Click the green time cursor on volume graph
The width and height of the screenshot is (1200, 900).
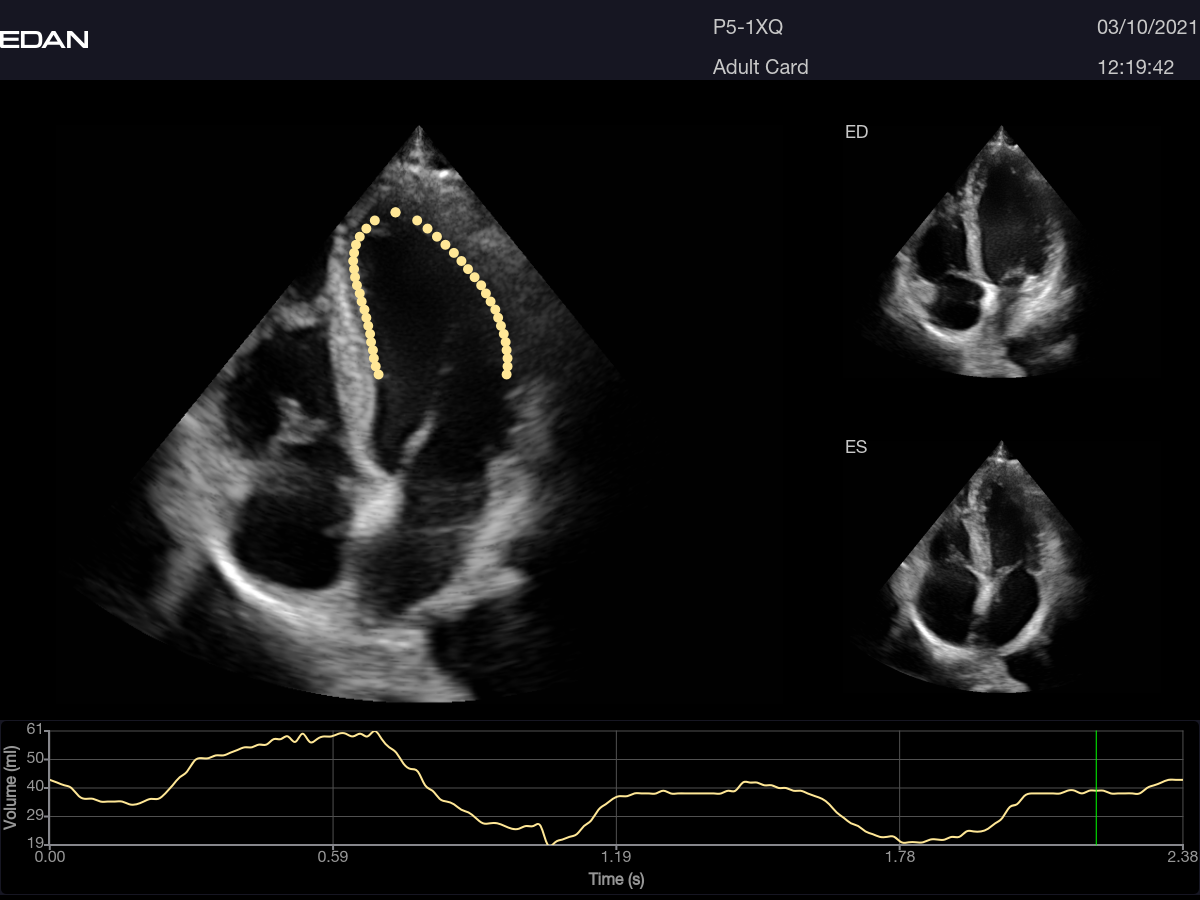(x=1096, y=787)
